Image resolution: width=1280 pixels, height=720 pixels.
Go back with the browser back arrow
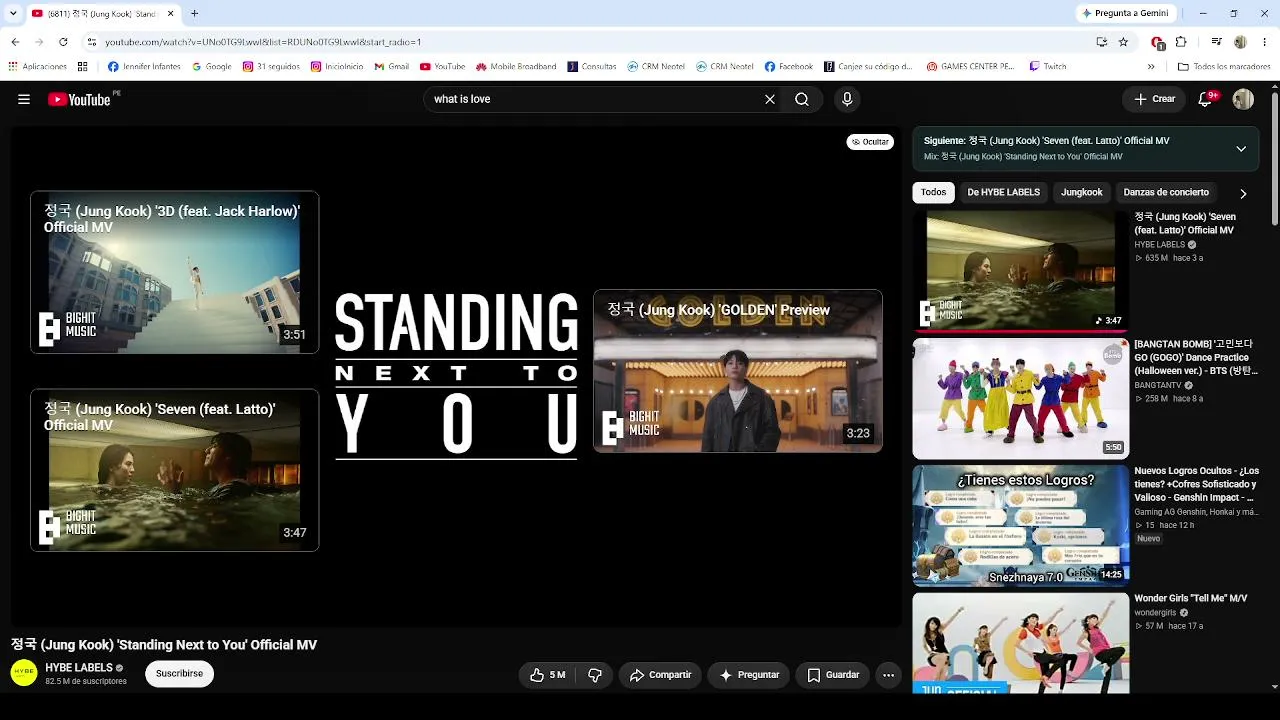[x=15, y=42]
